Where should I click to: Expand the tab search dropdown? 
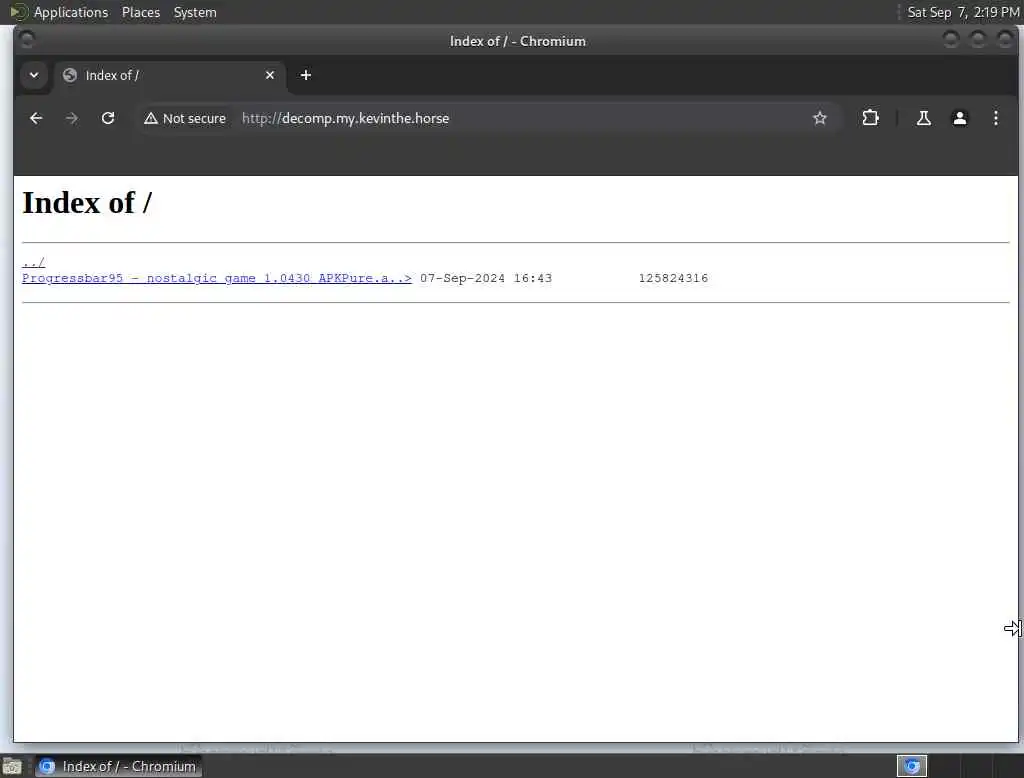tap(34, 75)
